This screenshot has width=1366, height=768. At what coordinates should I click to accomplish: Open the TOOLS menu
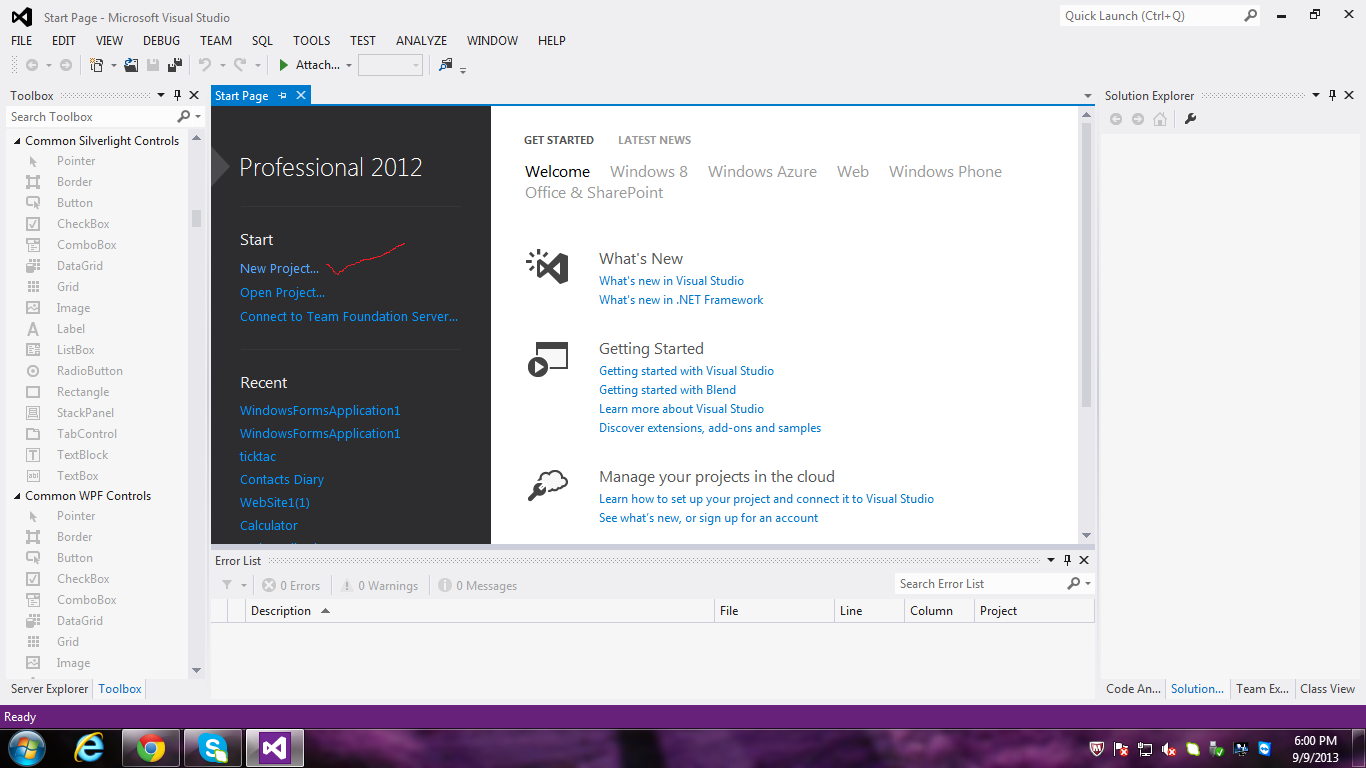coord(311,41)
